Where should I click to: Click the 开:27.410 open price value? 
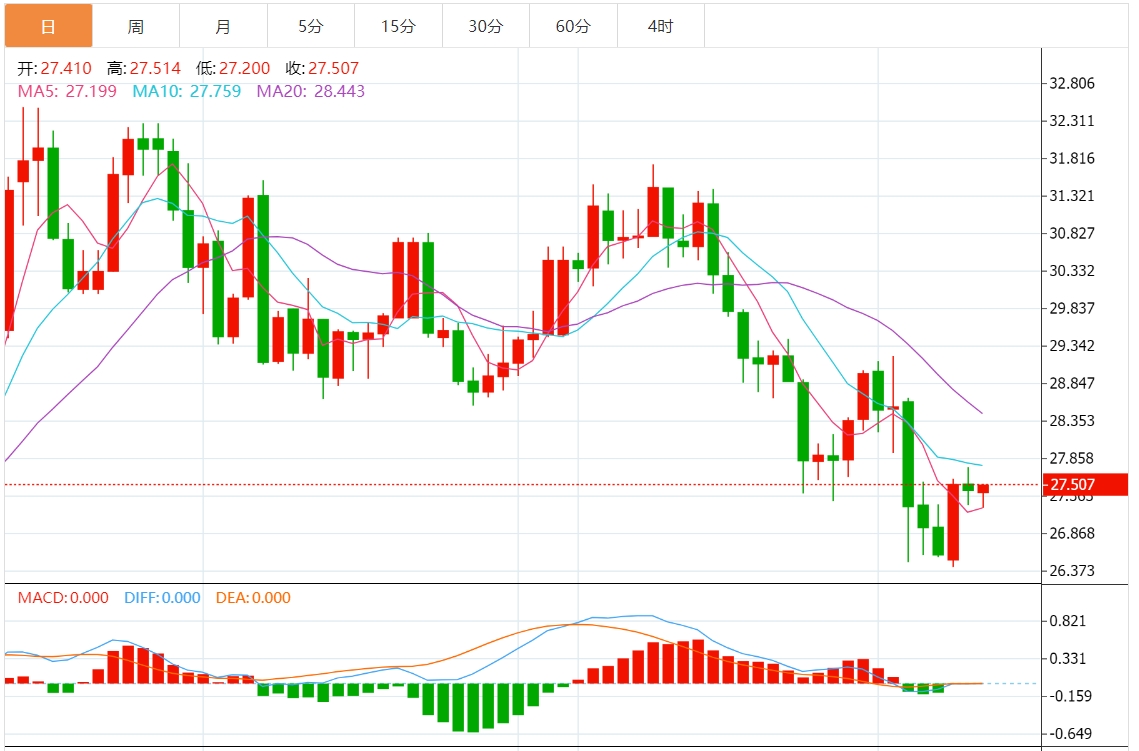tap(54, 68)
